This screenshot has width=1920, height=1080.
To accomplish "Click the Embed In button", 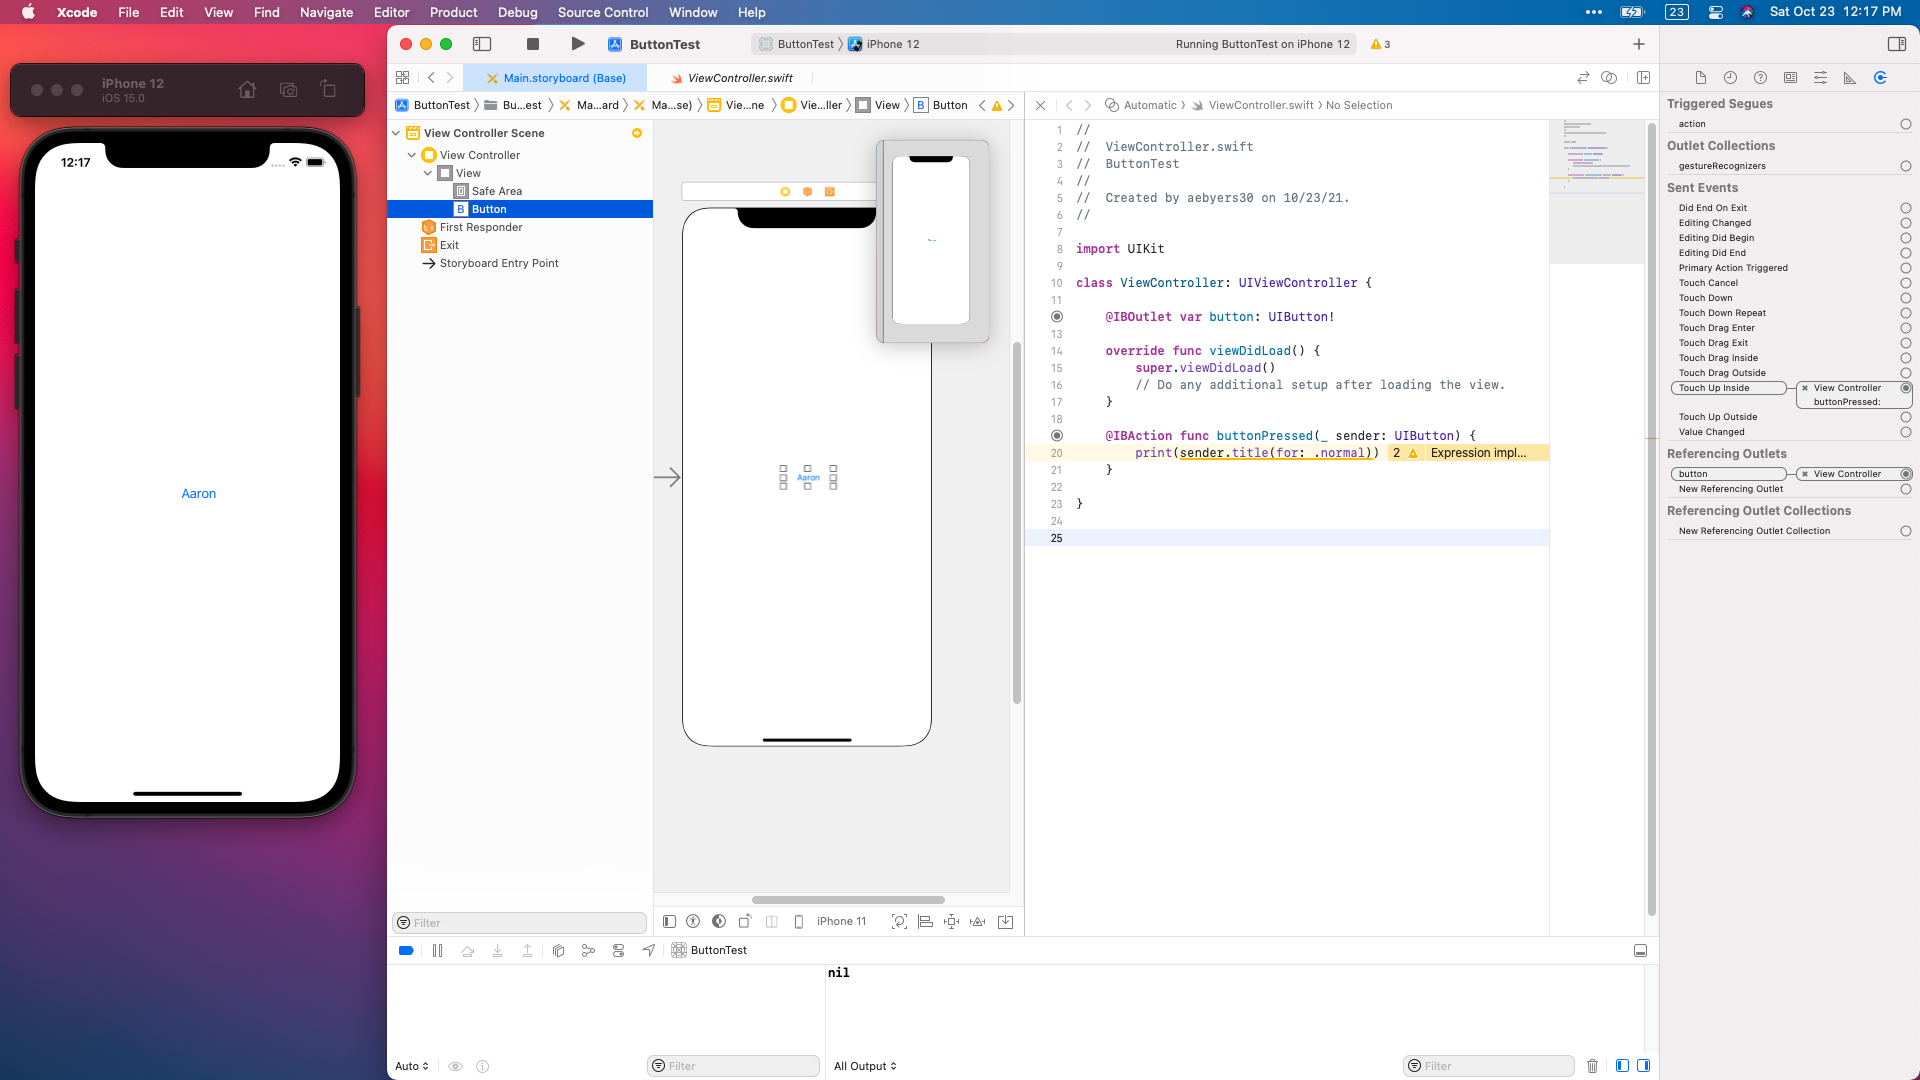I will [x=1006, y=922].
